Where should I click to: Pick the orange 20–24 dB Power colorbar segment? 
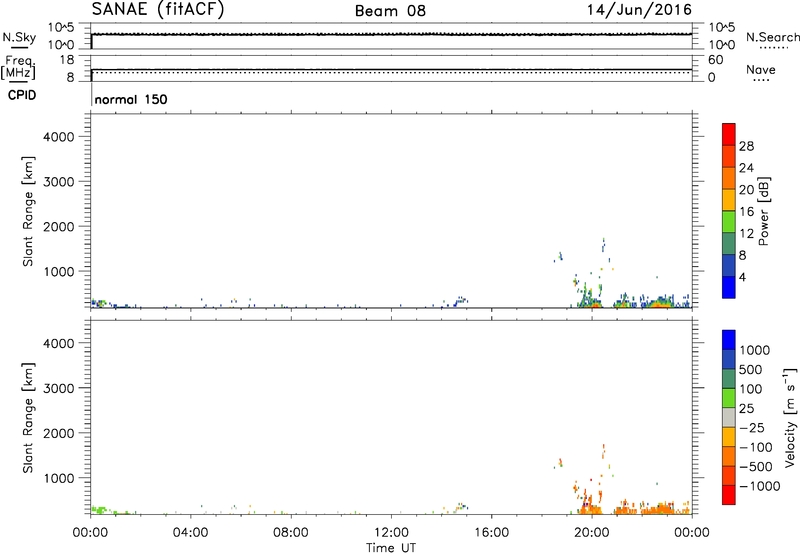(x=729, y=178)
